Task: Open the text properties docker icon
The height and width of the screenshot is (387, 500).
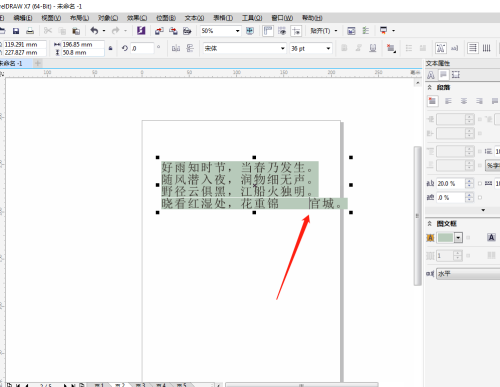Action: 441,48
